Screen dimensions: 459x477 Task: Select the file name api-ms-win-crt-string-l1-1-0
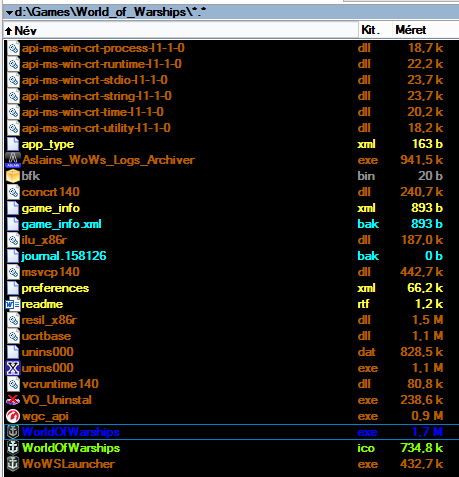(x=97, y=96)
